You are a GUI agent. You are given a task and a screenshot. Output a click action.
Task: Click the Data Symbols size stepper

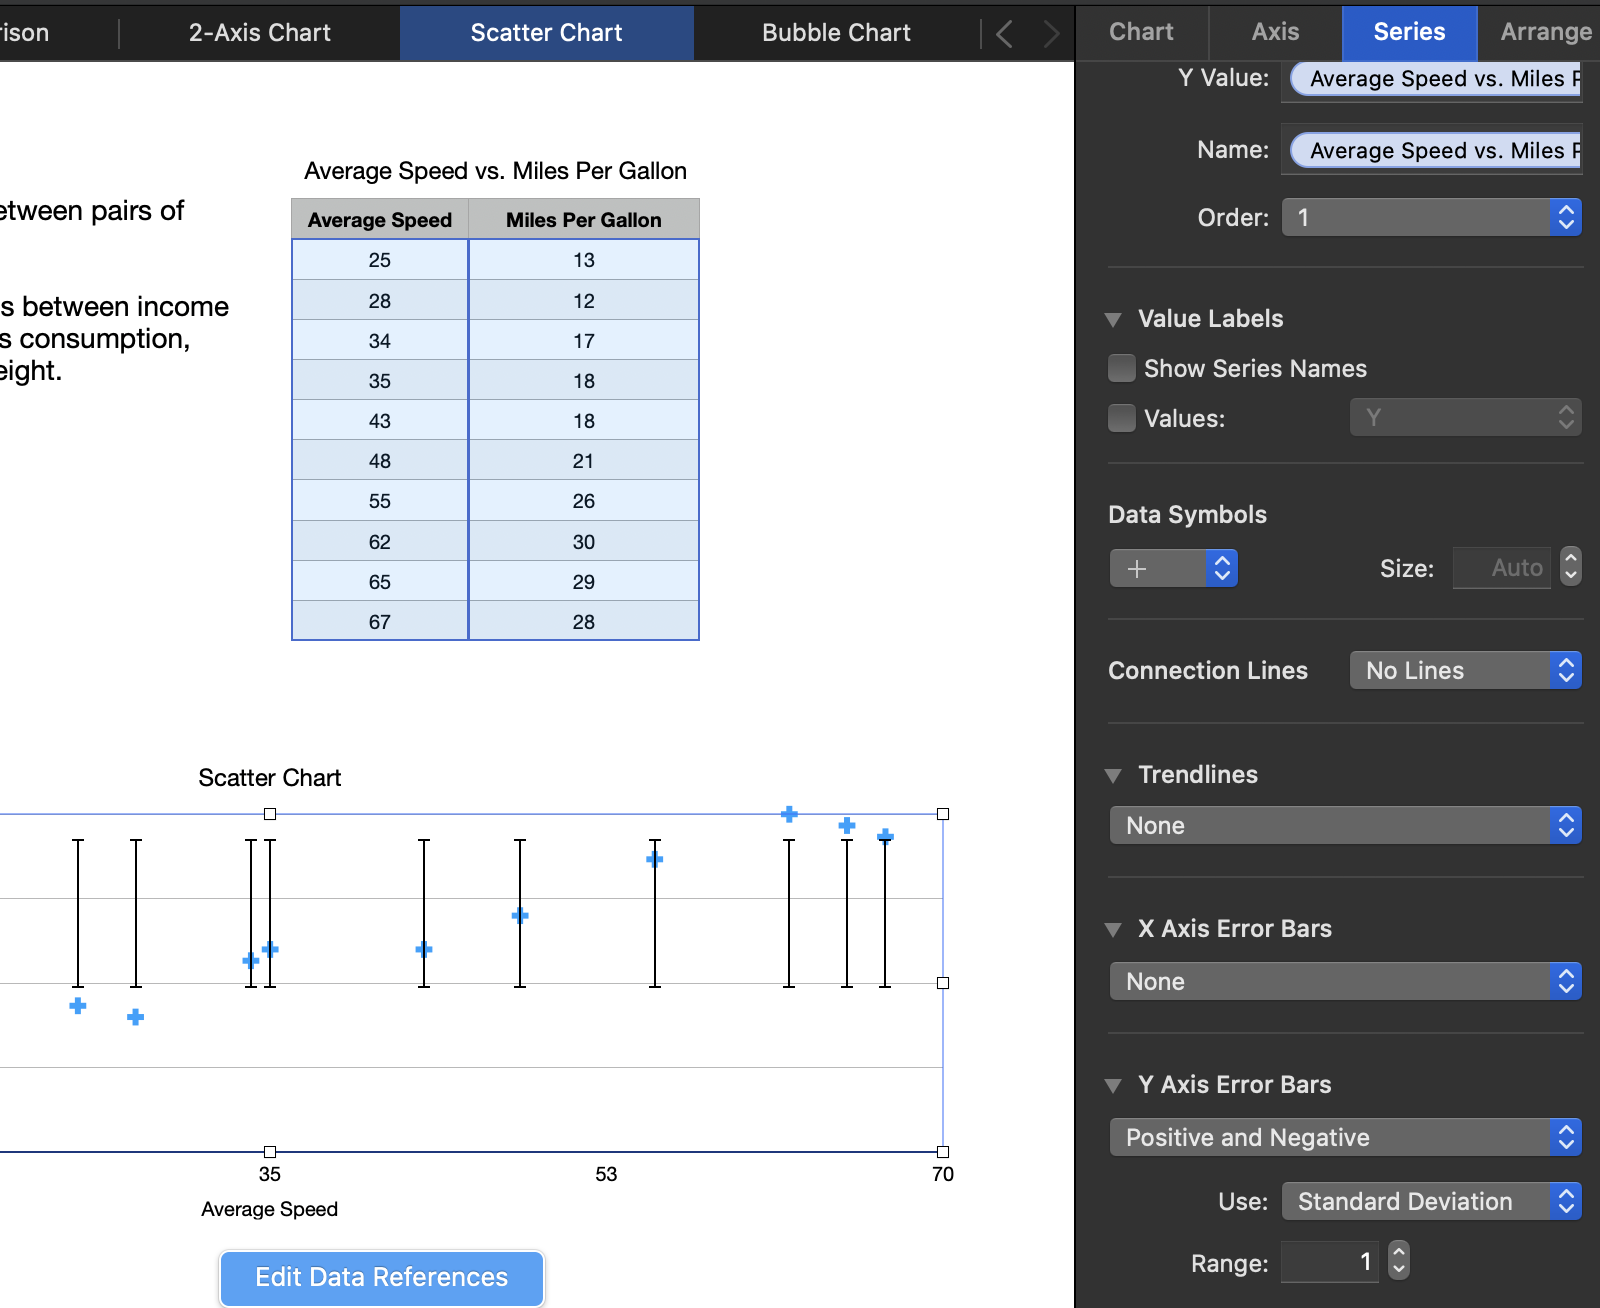[1570, 567]
